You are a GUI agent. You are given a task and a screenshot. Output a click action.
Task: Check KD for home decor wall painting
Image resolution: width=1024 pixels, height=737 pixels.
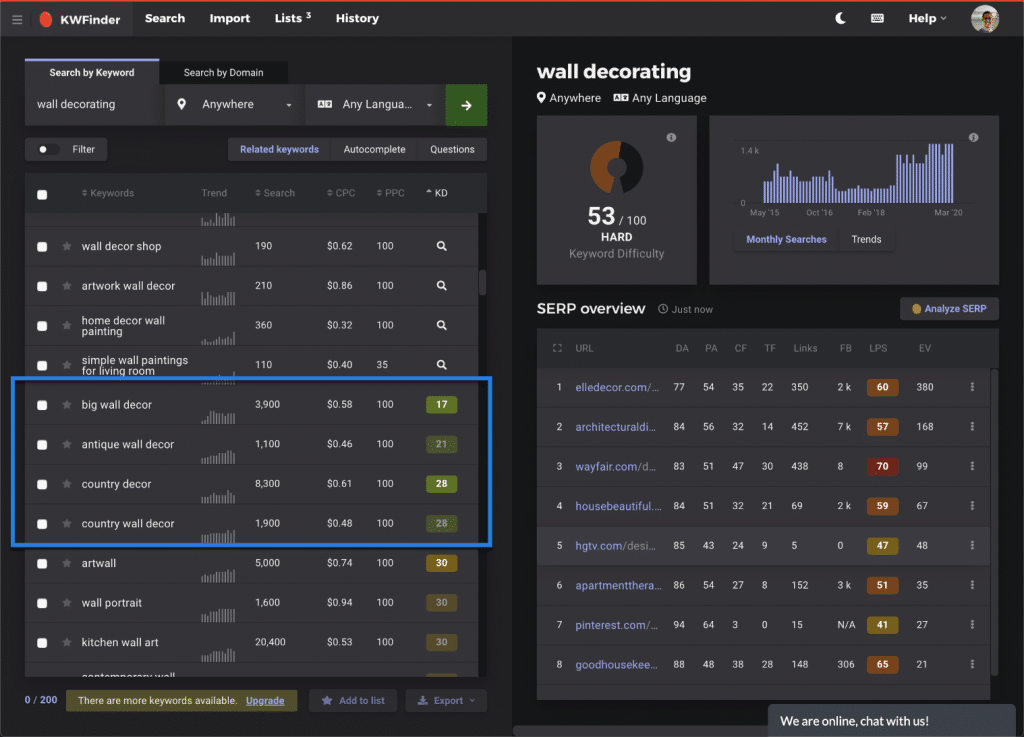coord(441,325)
